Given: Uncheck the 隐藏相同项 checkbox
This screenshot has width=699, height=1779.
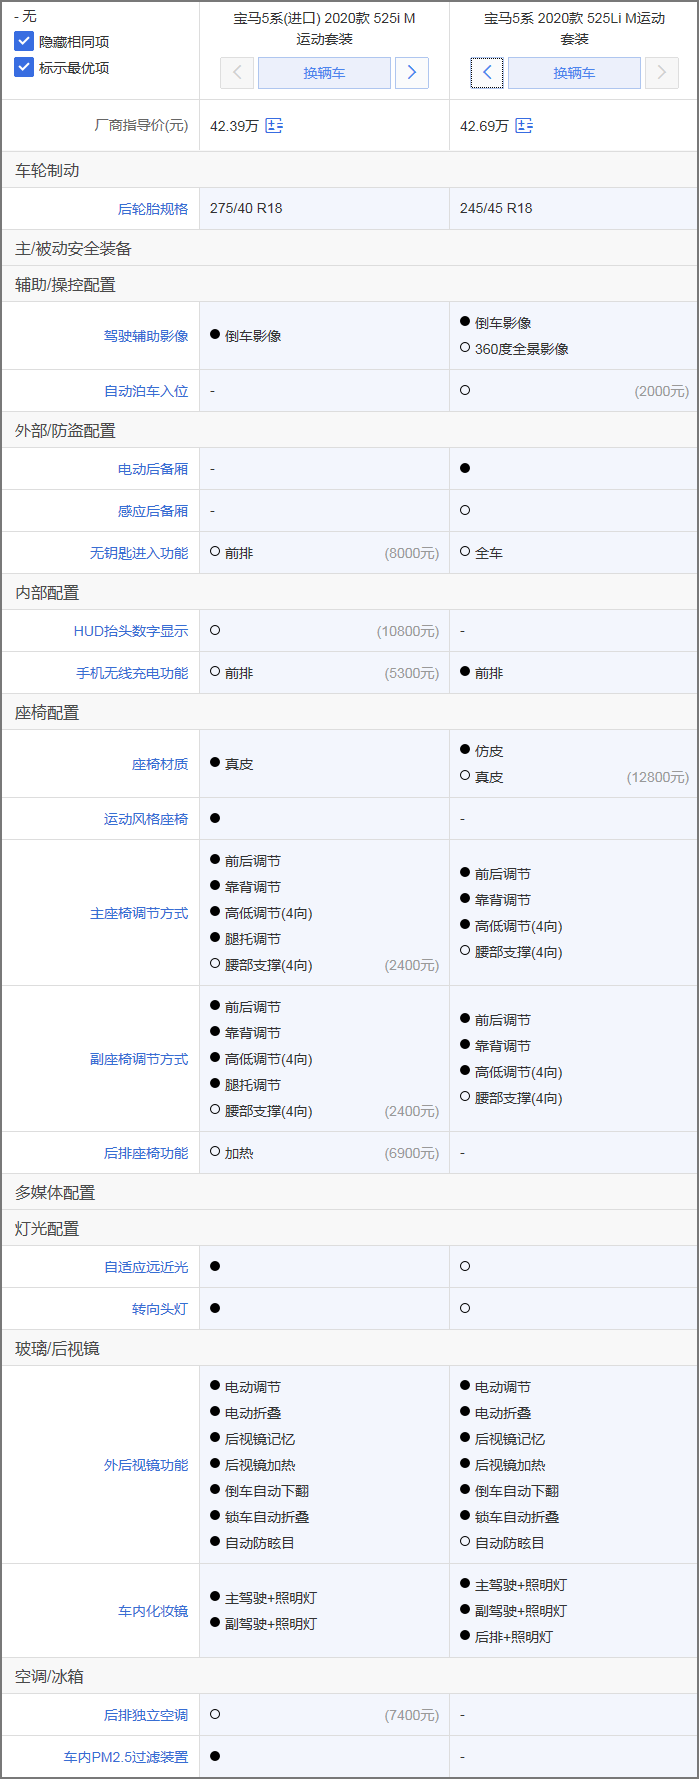Looking at the screenshot, I should click(x=24, y=41).
